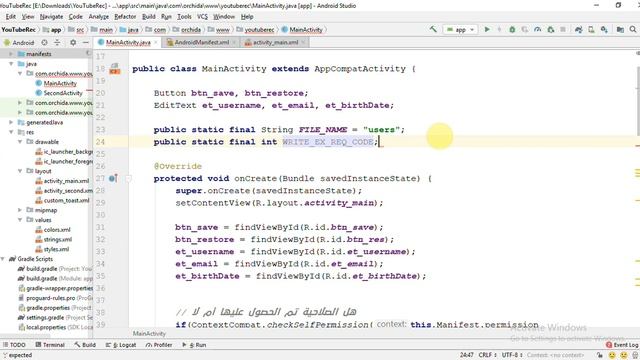The width and height of the screenshot is (640, 360).
Task: Expand the mipmap folder
Action: [20, 210]
